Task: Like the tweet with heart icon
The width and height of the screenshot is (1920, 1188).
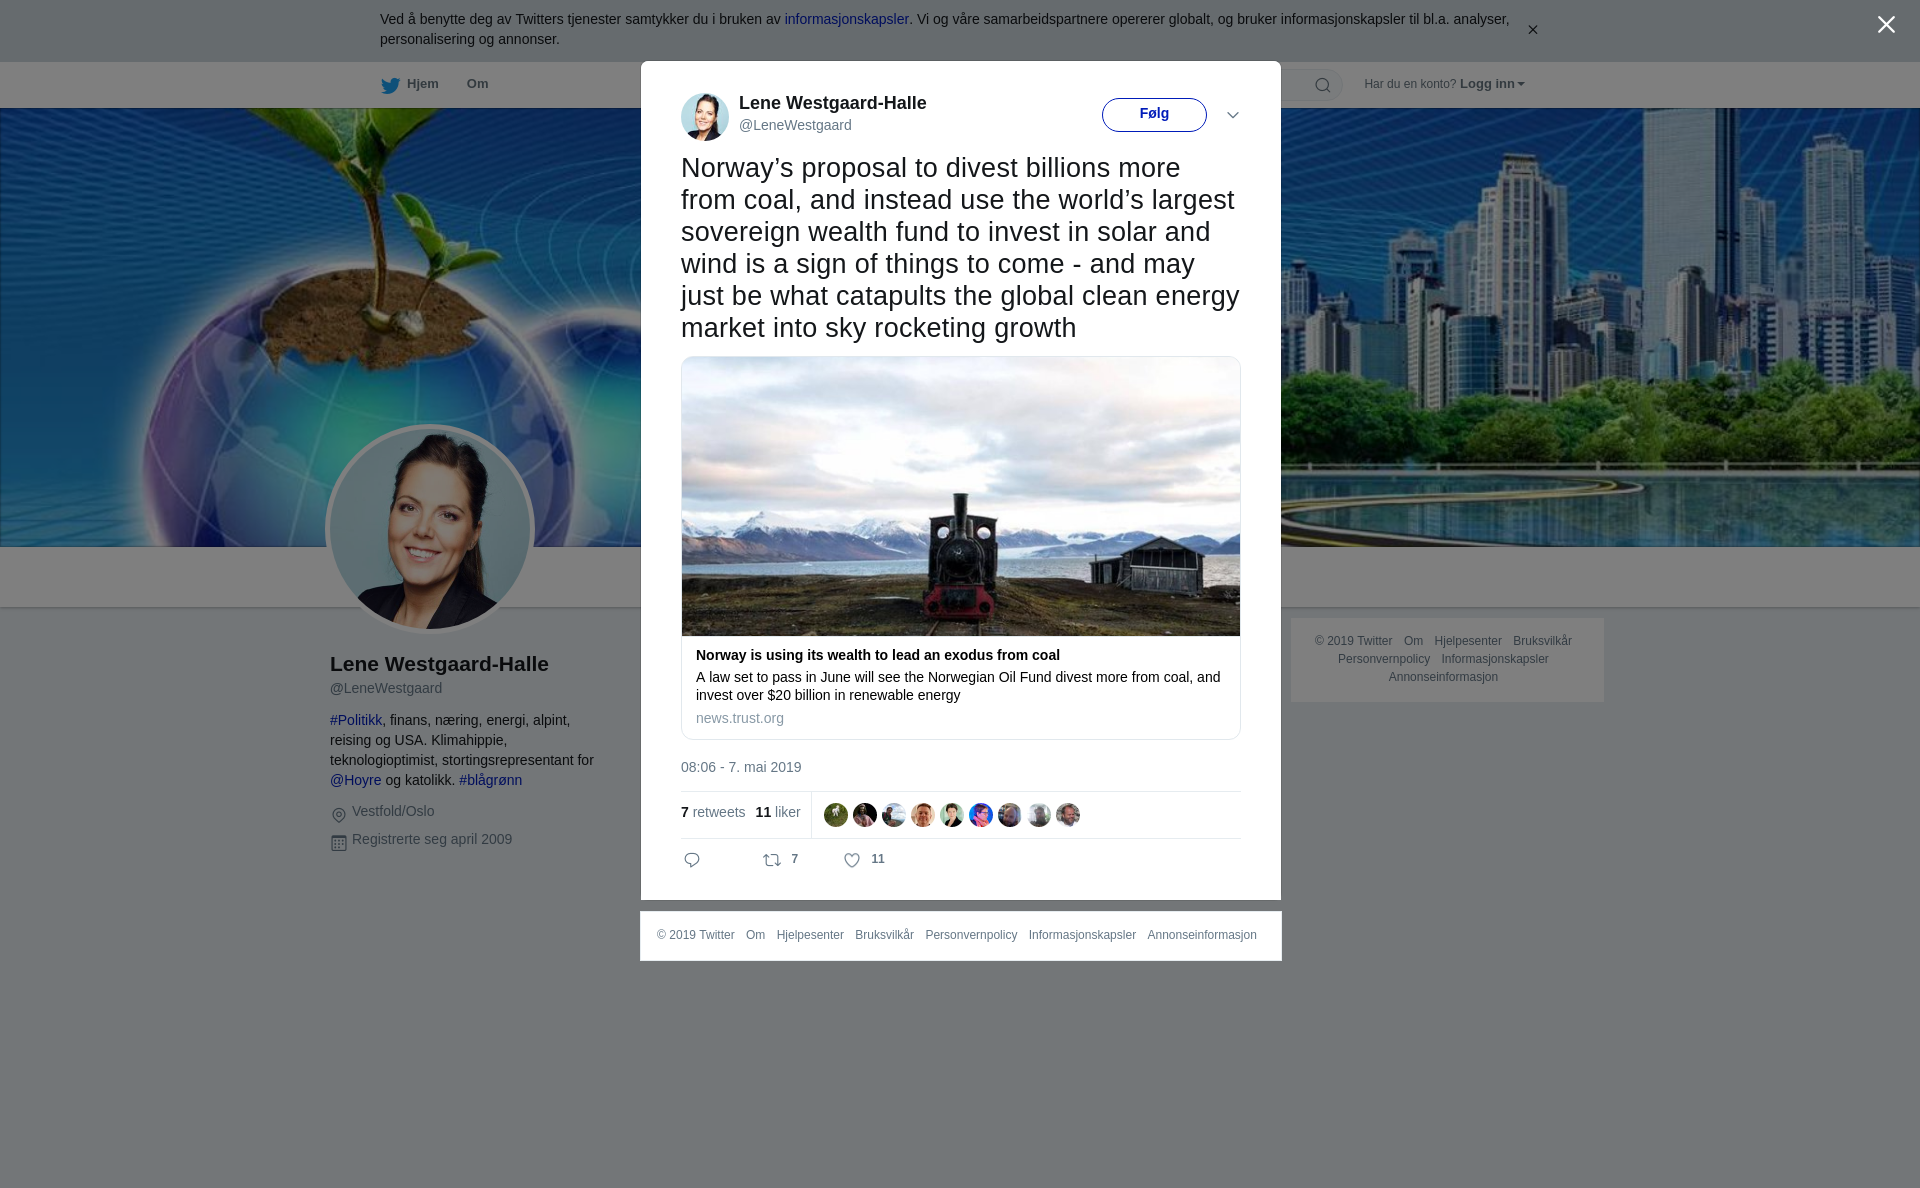Action: point(852,860)
